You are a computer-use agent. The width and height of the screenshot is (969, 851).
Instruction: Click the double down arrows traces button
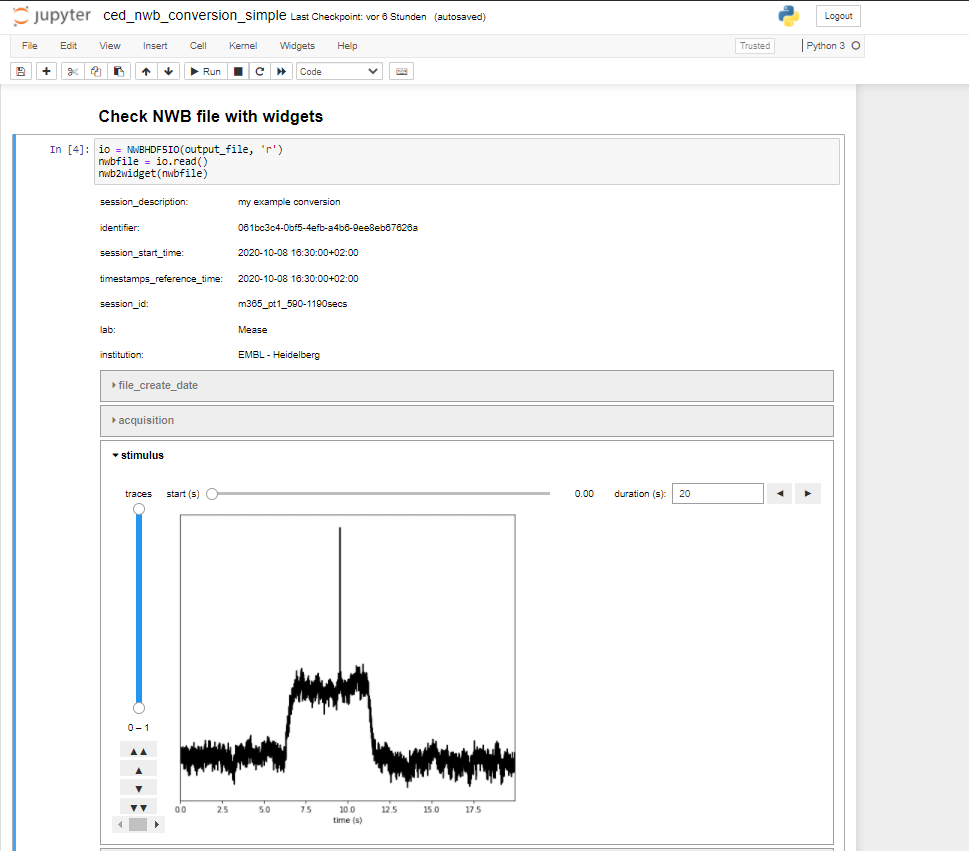pos(138,807)
